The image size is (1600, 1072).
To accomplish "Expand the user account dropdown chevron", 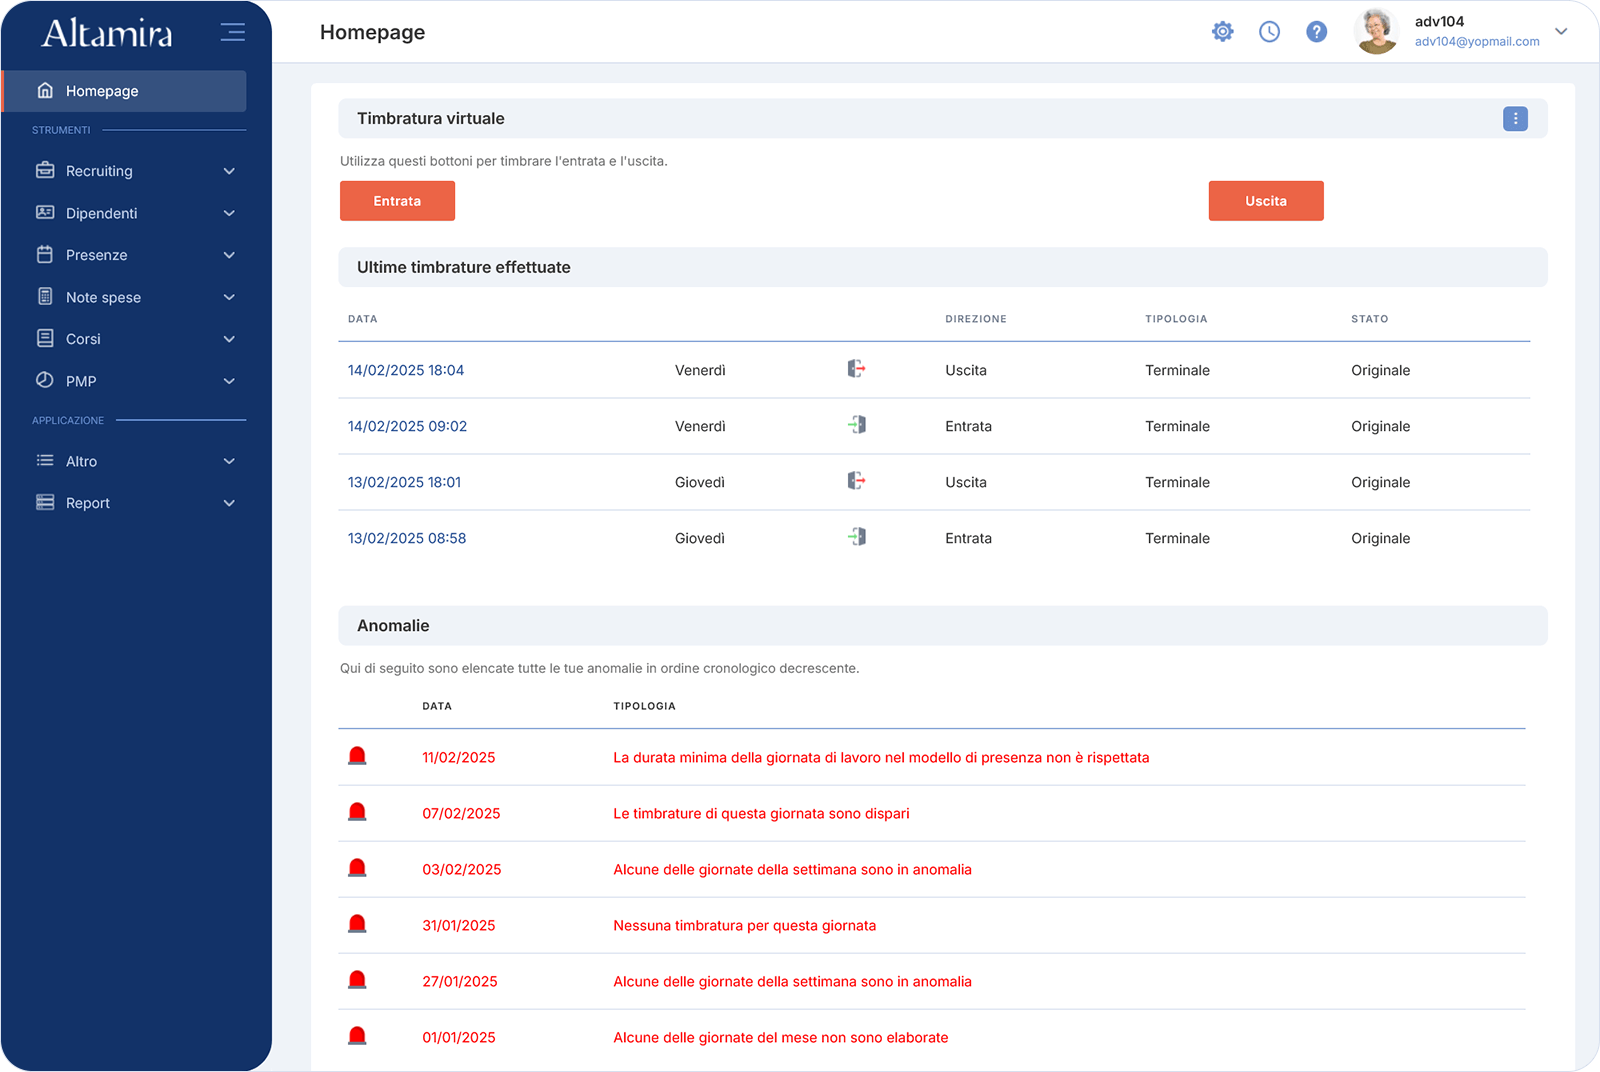I will [1561, 31].
